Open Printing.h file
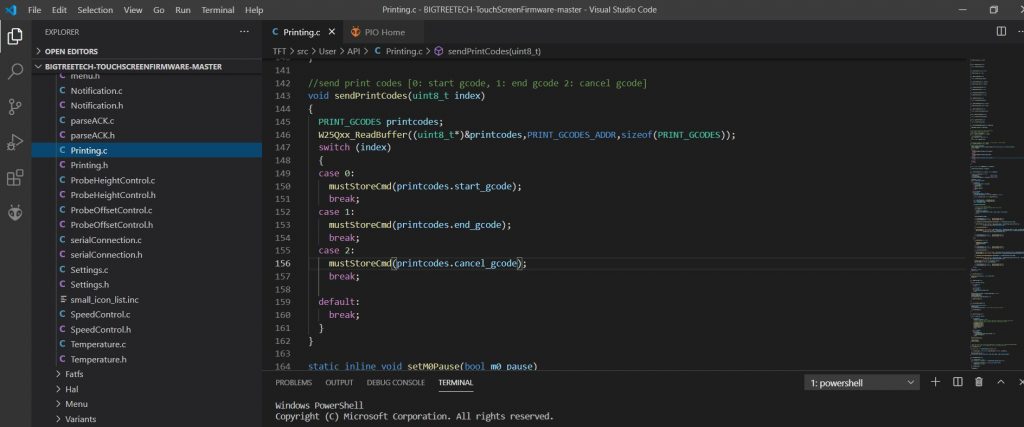Viewport: 1024px width, 427px height. (x=147, y=165)
